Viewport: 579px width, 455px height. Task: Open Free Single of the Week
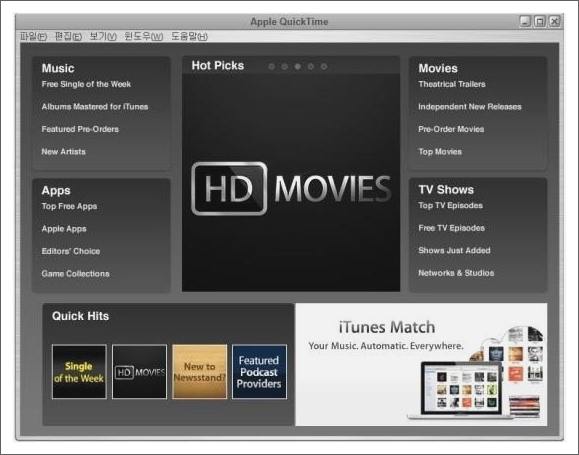click(86, 84)
